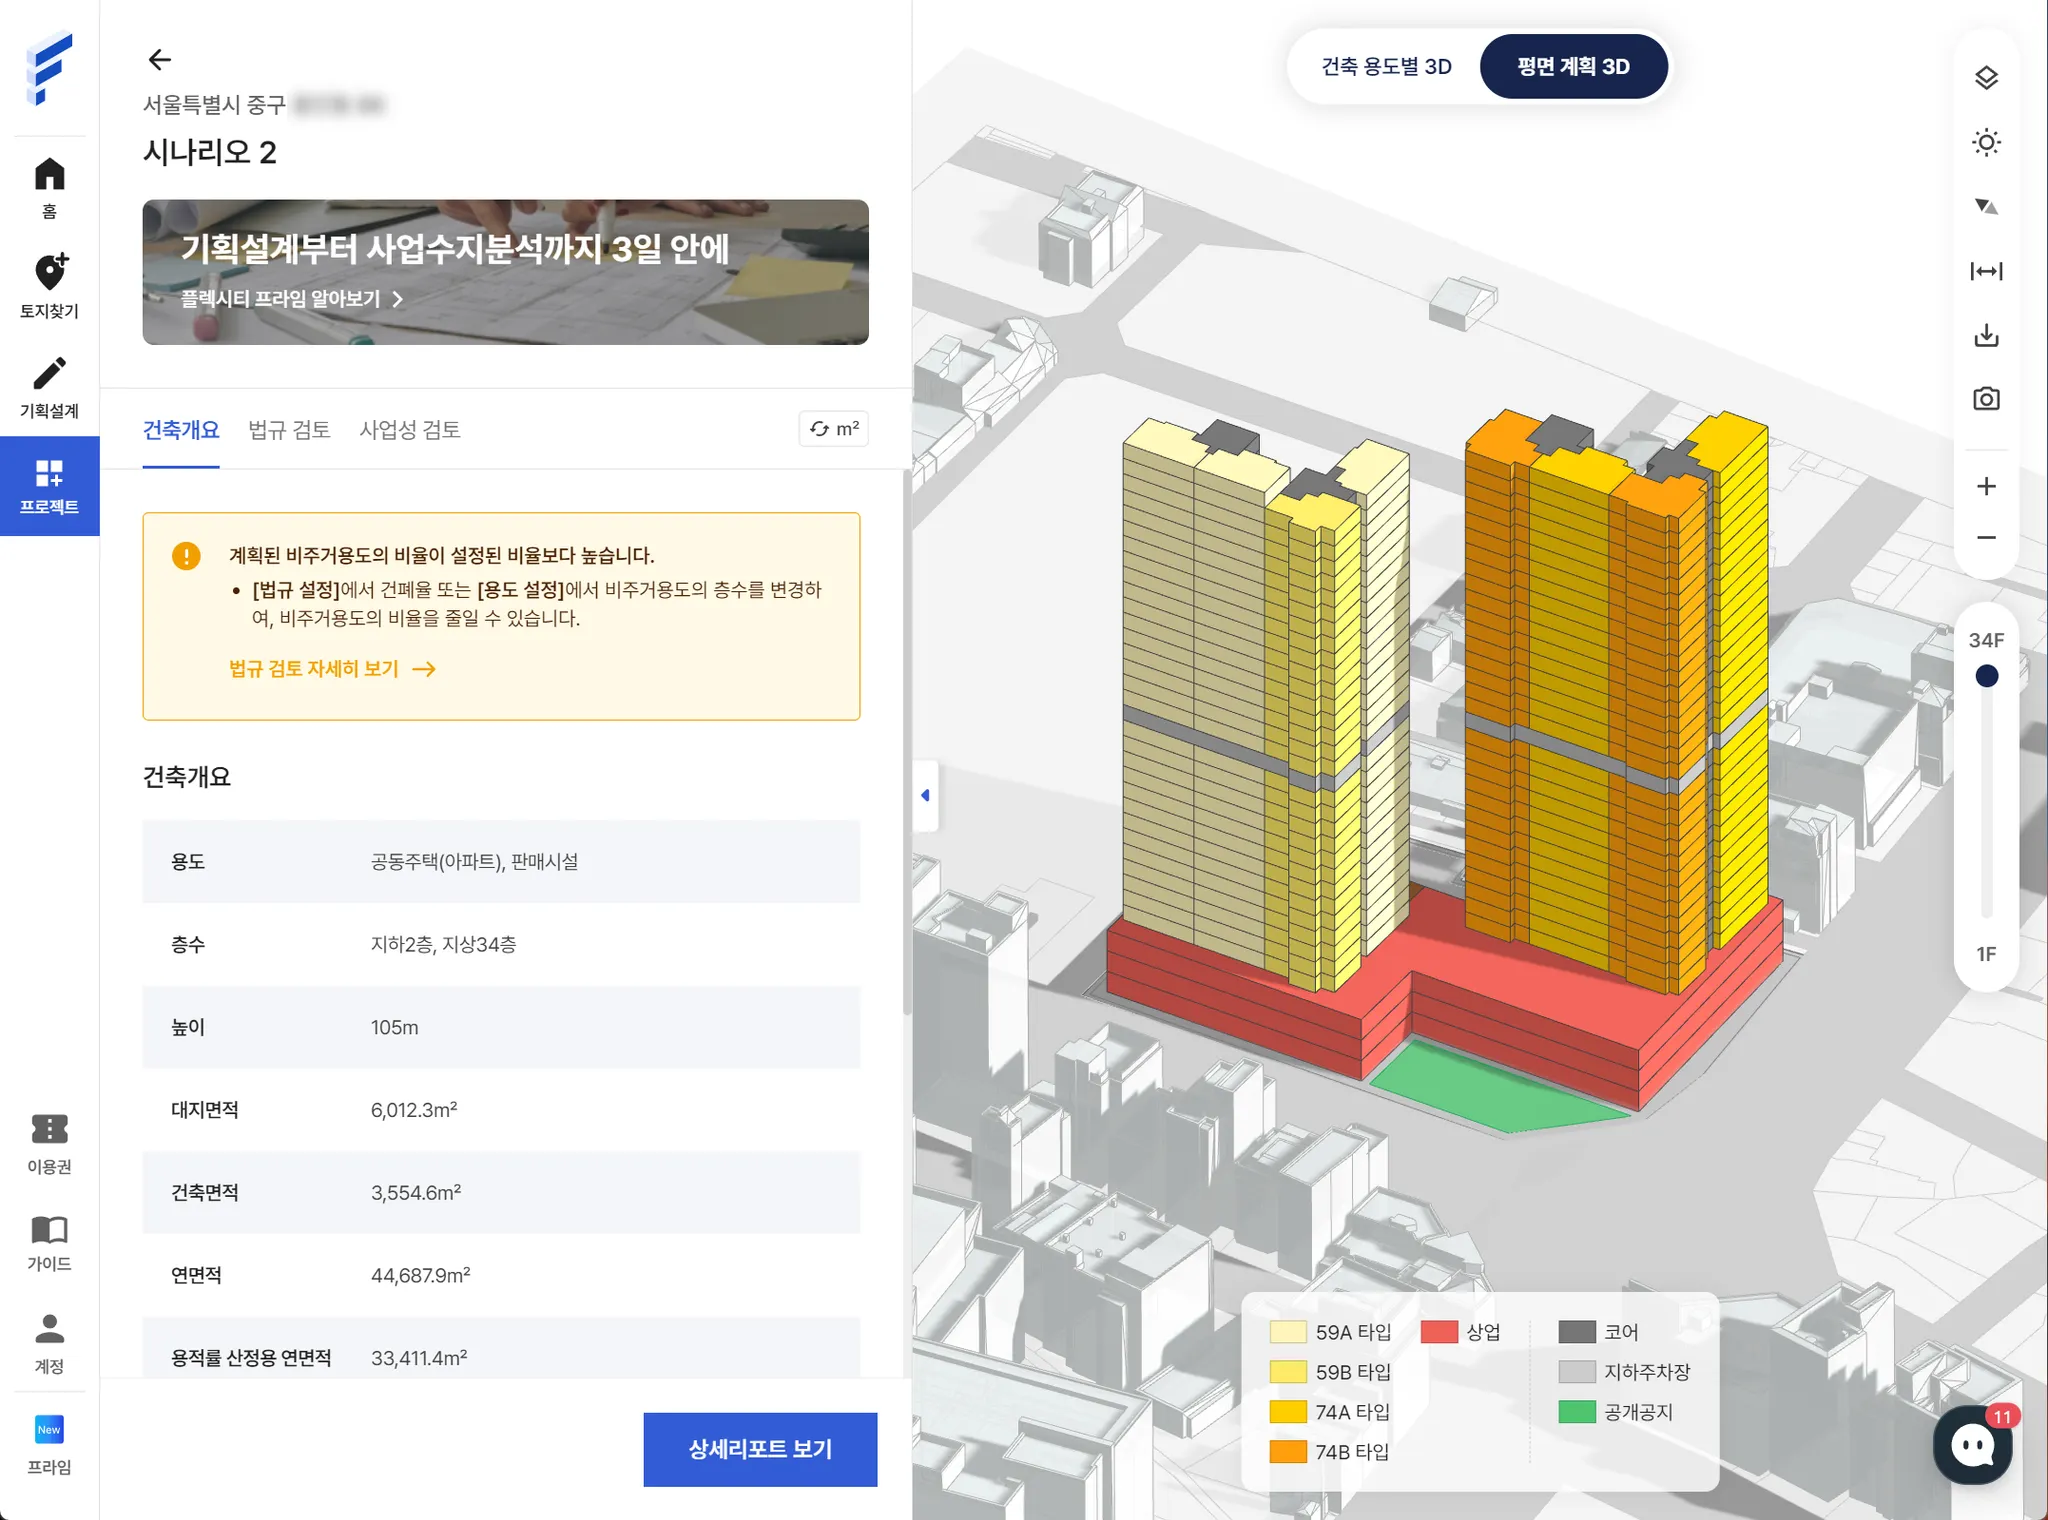Click the distance measurement icon
The height and width of the screenshot is (1520, 2048).
click(1986, 271)
